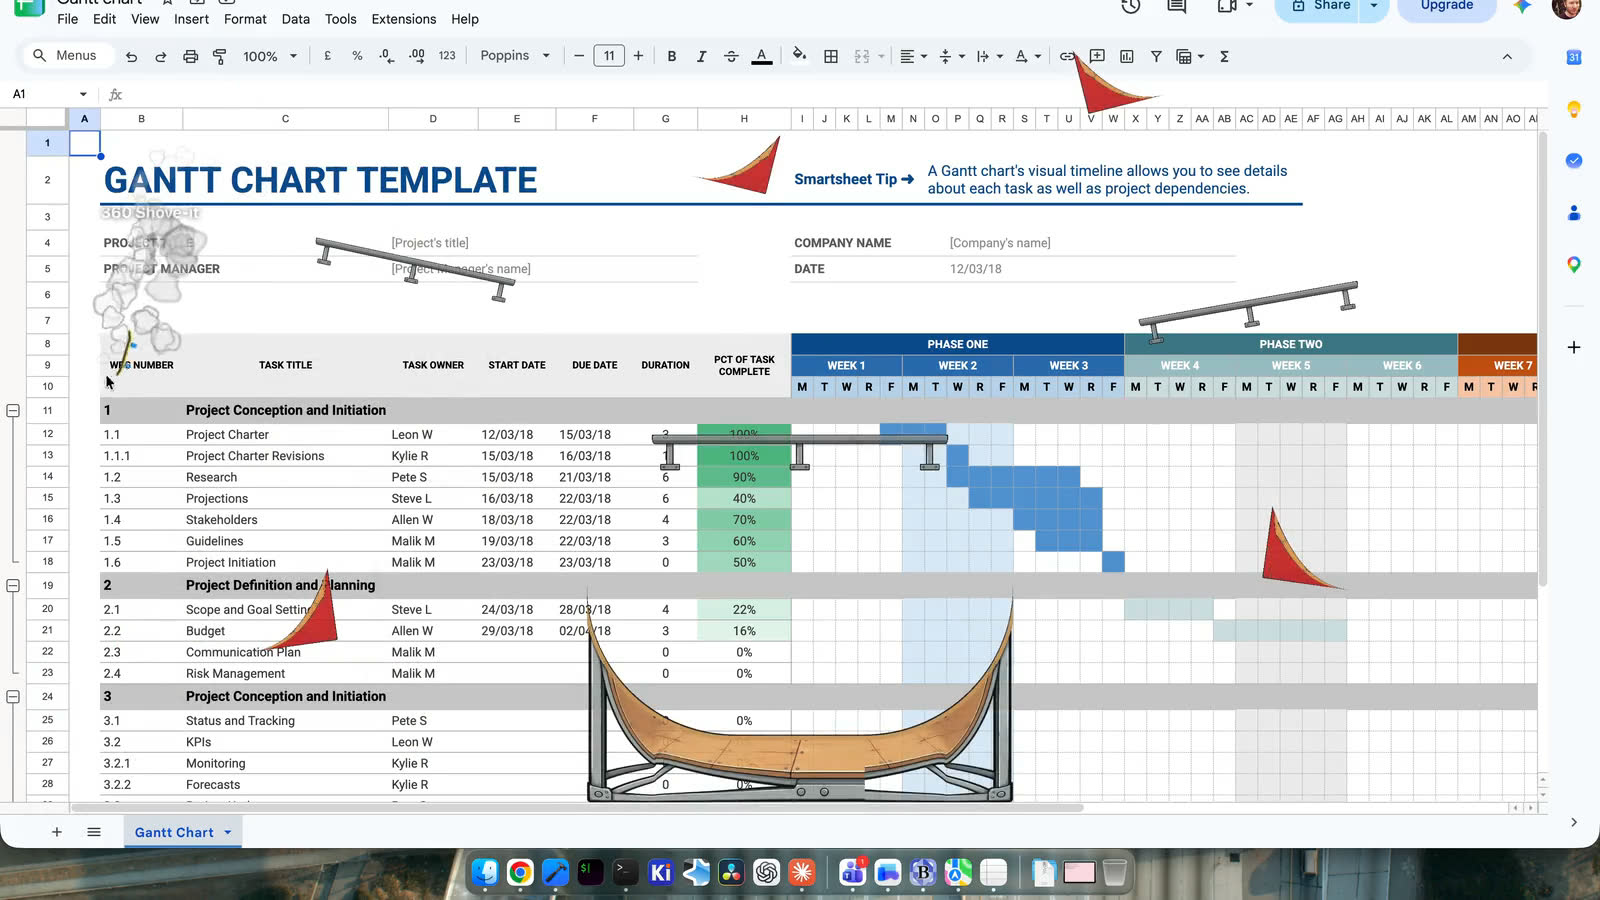This screenshot has height=900, width=1600.
Task: Open Google Calendar in side panel
Action: click(x=1574, y=57)
